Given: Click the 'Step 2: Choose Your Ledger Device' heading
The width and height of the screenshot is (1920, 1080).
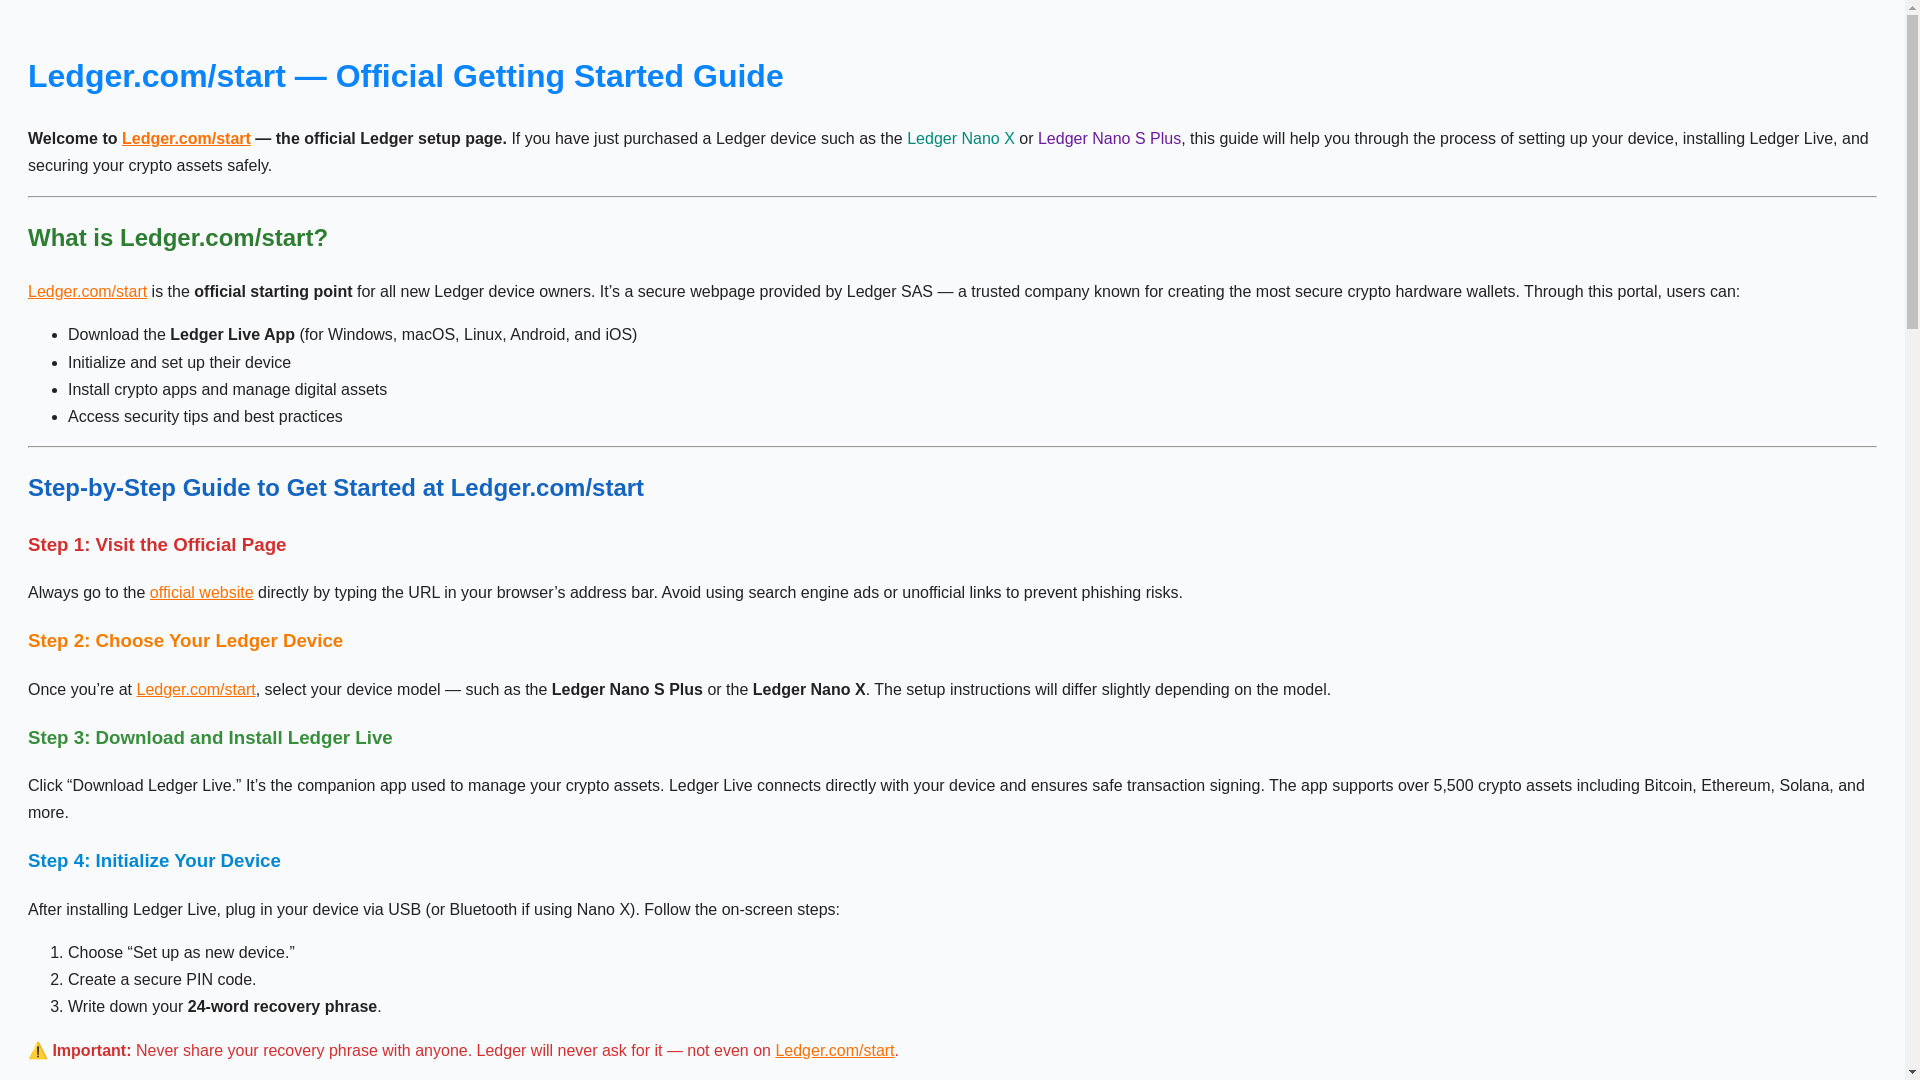Looking at the screenshot, I should [x=185, y=641].
